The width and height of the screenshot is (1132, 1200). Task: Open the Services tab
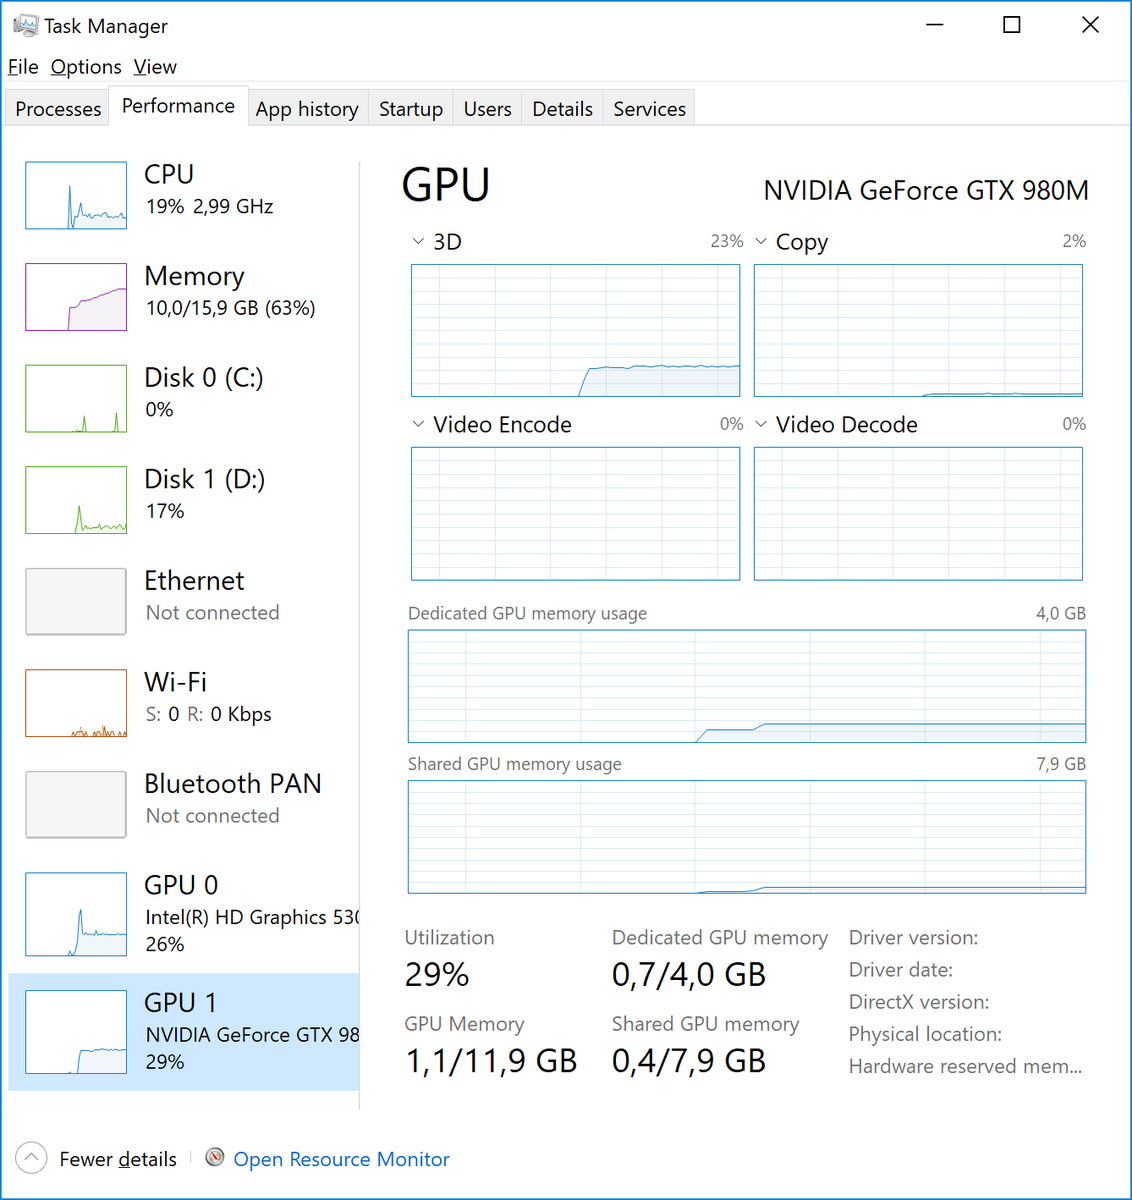pyautogui.click(x=649, y=109)
